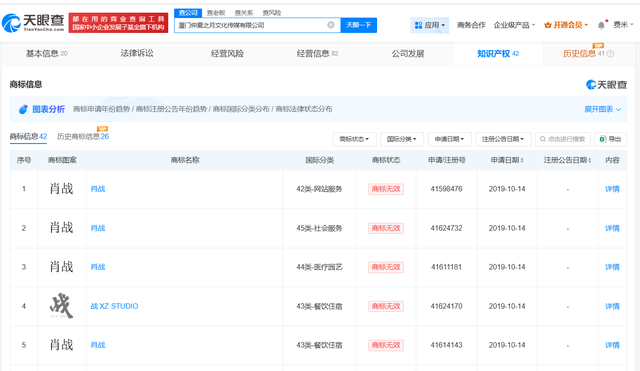Viewport: 640px width, 371px height.
Task: Open the 经营风险 tab
Action: 227,53
